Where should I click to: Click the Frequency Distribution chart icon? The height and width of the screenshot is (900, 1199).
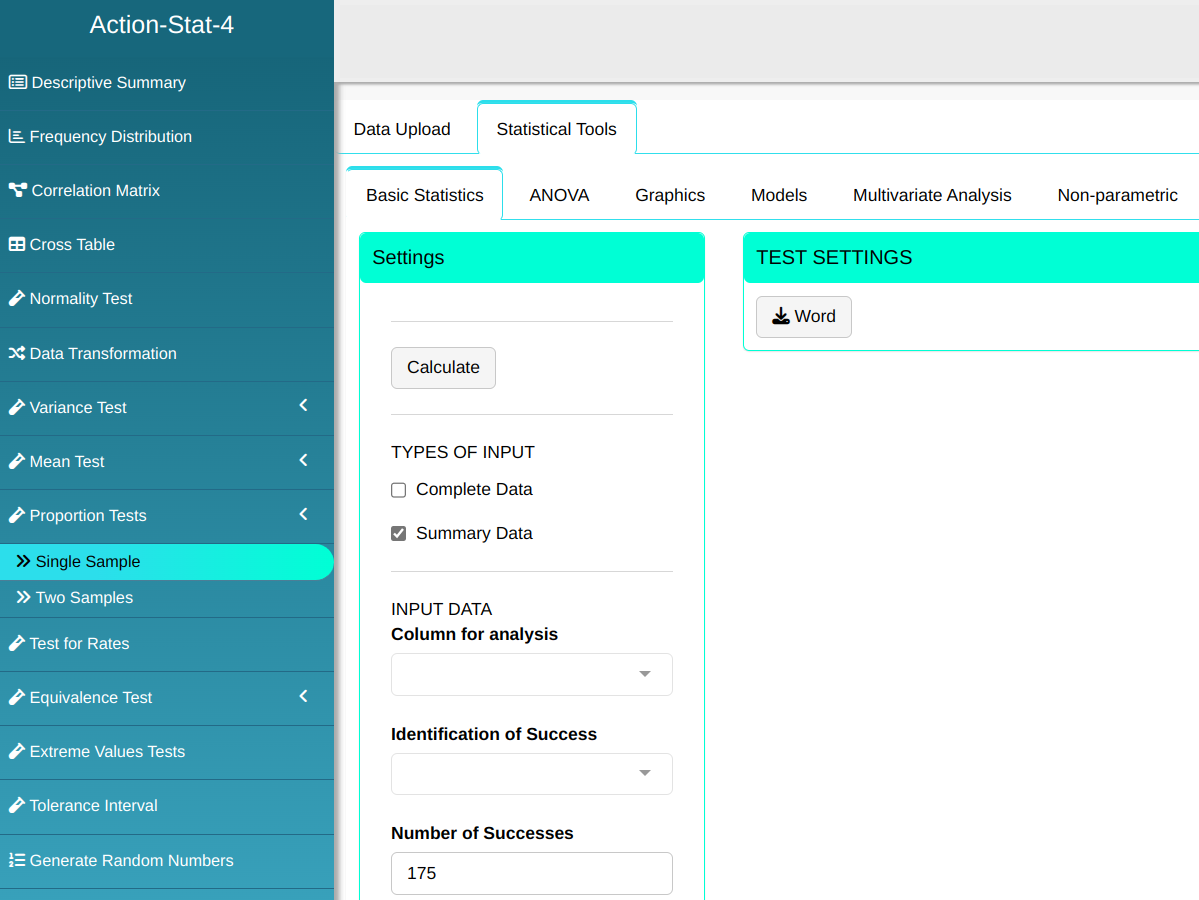click(x=17, y=137)
